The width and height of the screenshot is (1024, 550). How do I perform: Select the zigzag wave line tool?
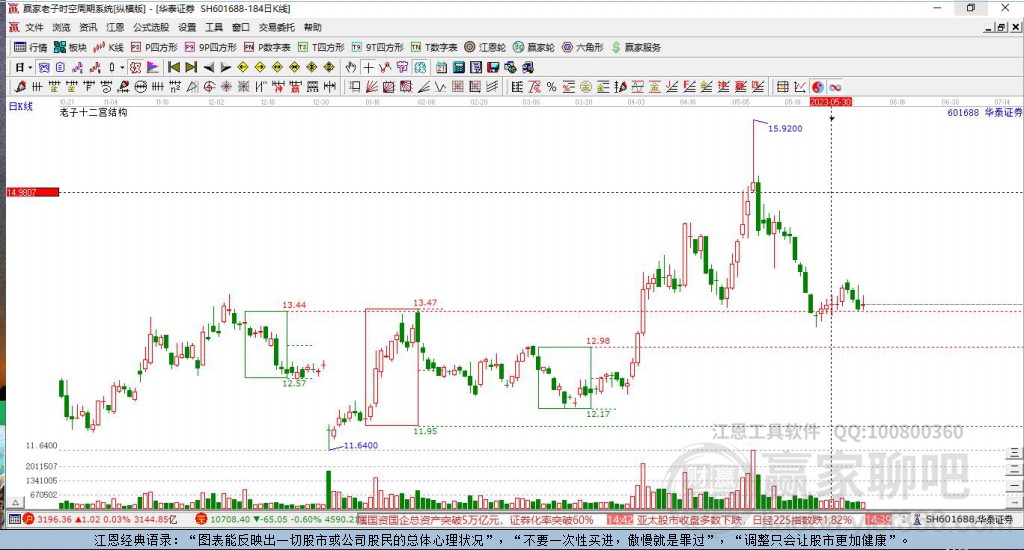tap(440, 86)
